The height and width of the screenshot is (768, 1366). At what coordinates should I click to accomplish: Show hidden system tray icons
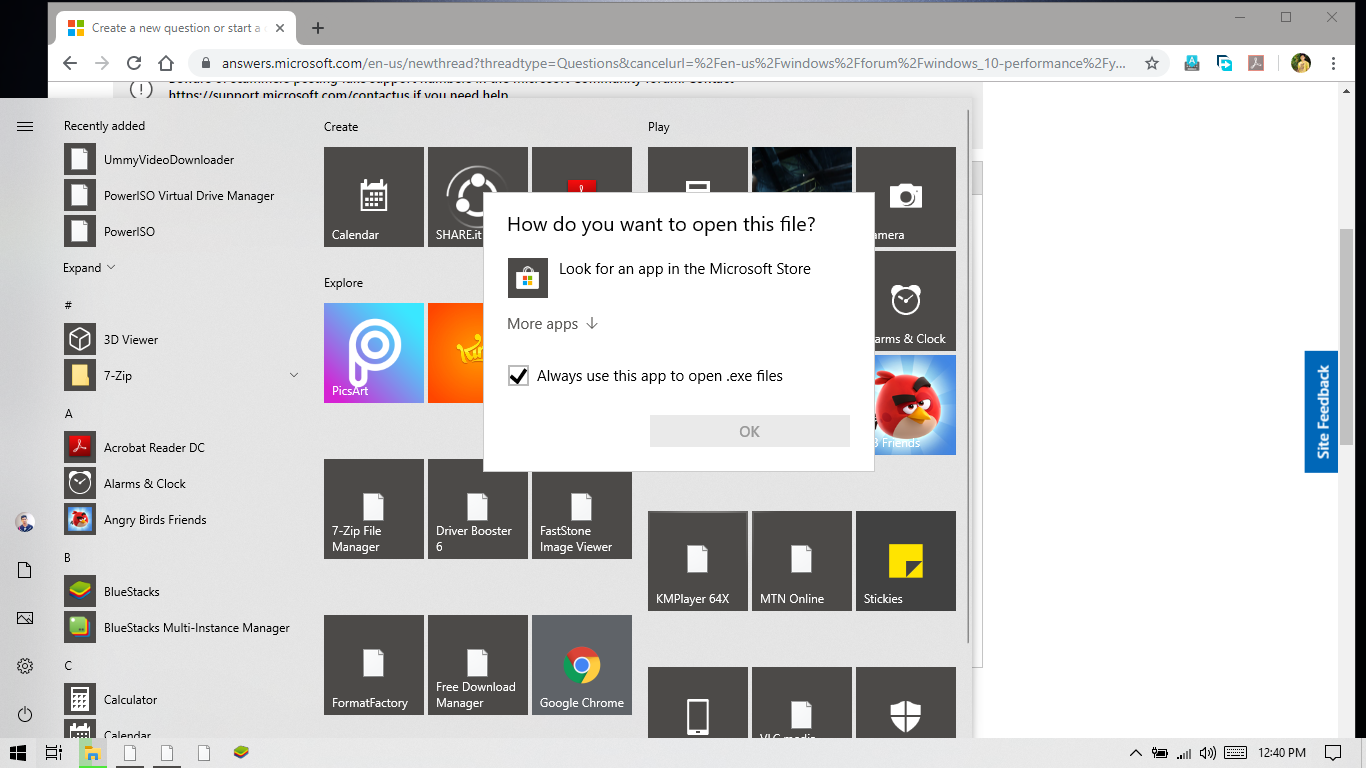(x=1136, y=753)
